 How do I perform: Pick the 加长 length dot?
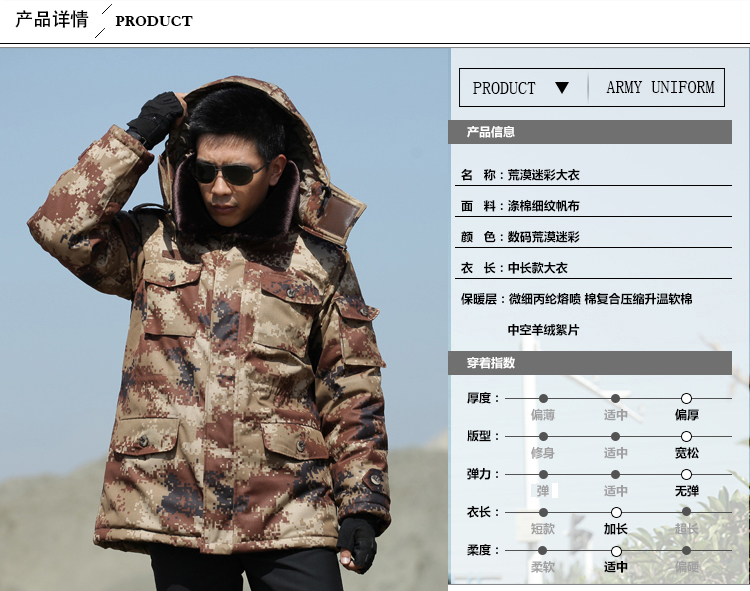point(616,513)
